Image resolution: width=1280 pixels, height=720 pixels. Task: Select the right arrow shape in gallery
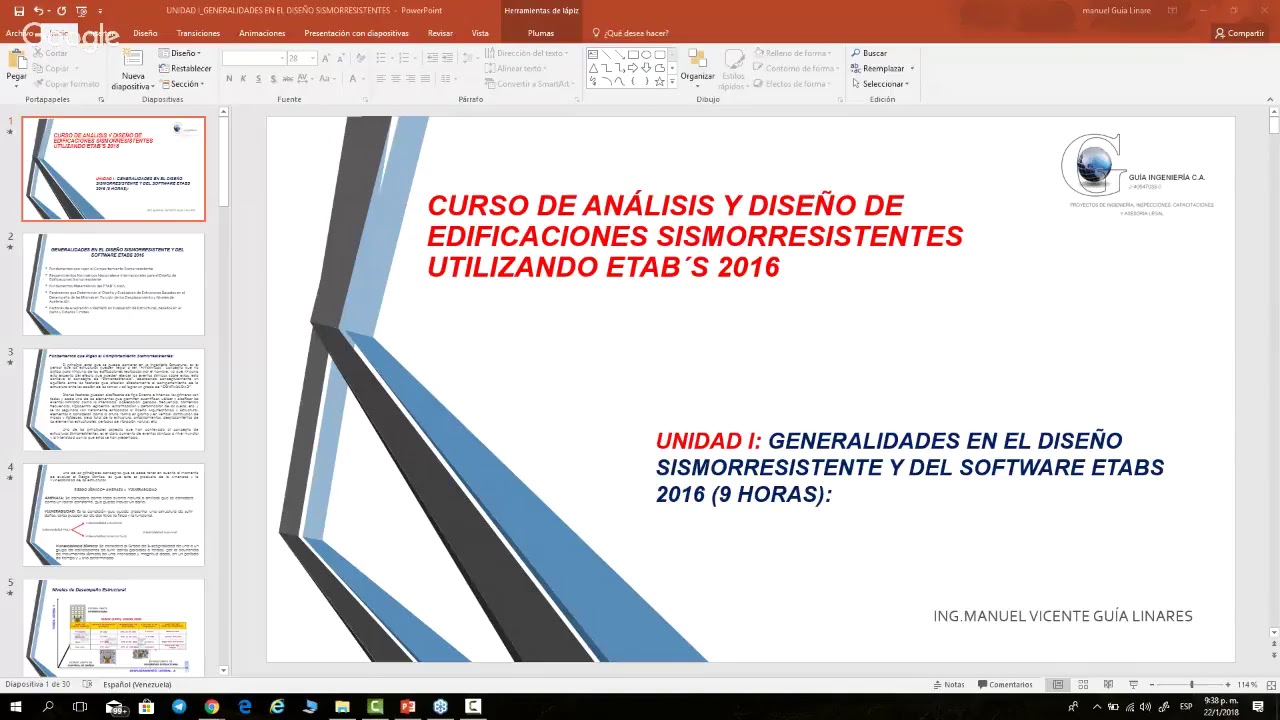pyautogui.click(x=633, y=68)
